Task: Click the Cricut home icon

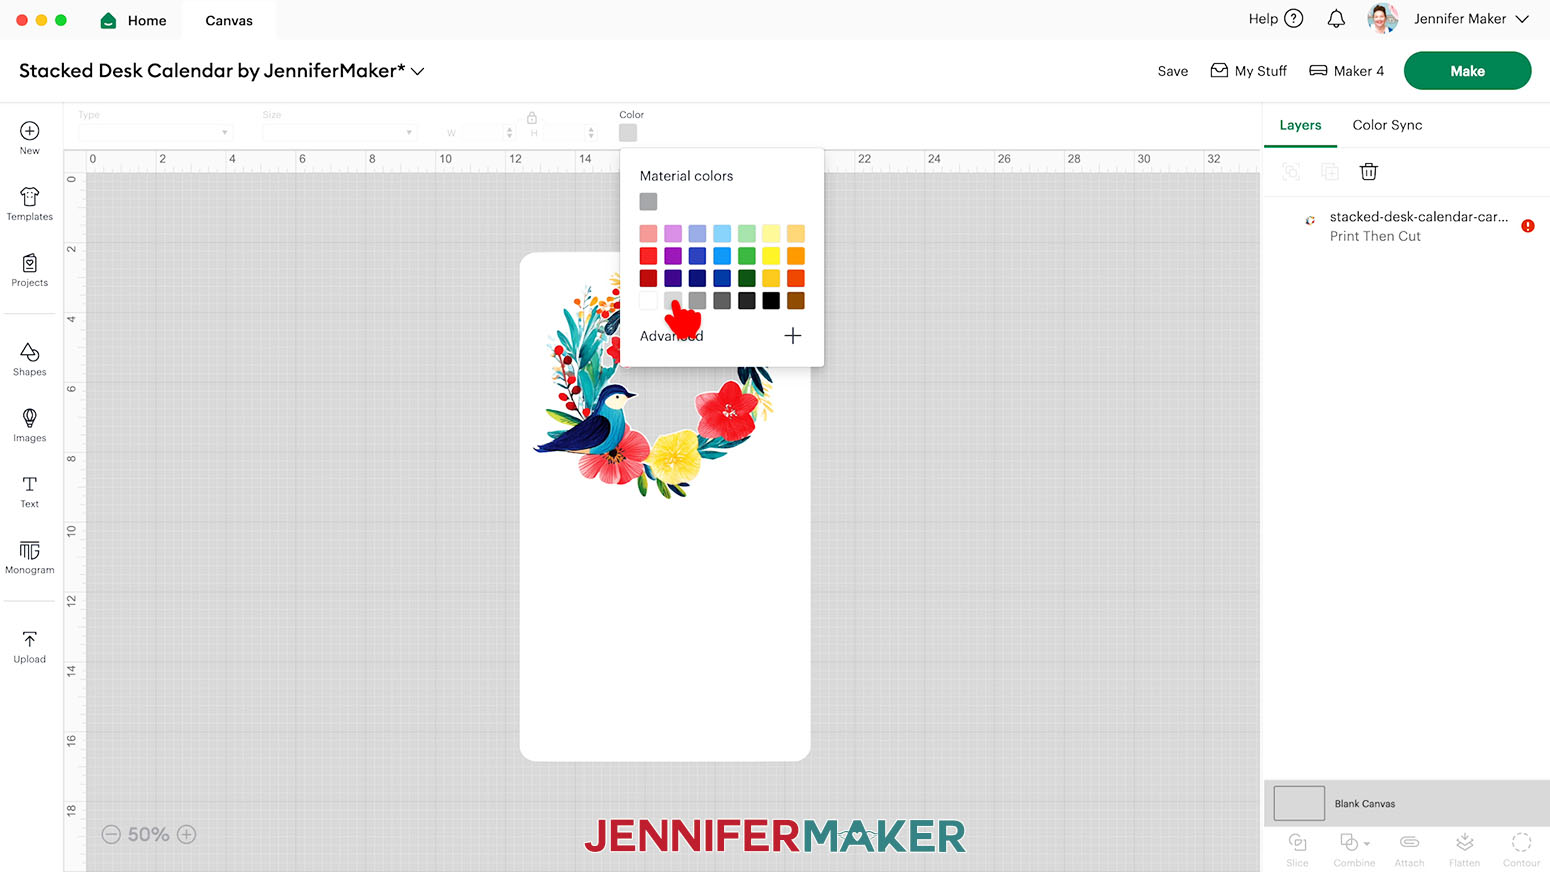Action: (108, 21)
